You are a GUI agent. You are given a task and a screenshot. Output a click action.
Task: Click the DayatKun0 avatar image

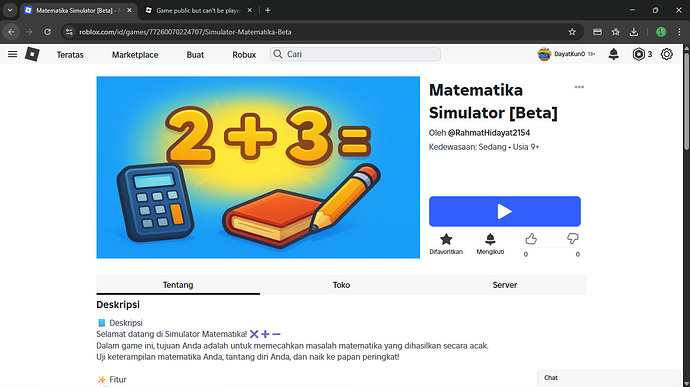tap(544, 54)
